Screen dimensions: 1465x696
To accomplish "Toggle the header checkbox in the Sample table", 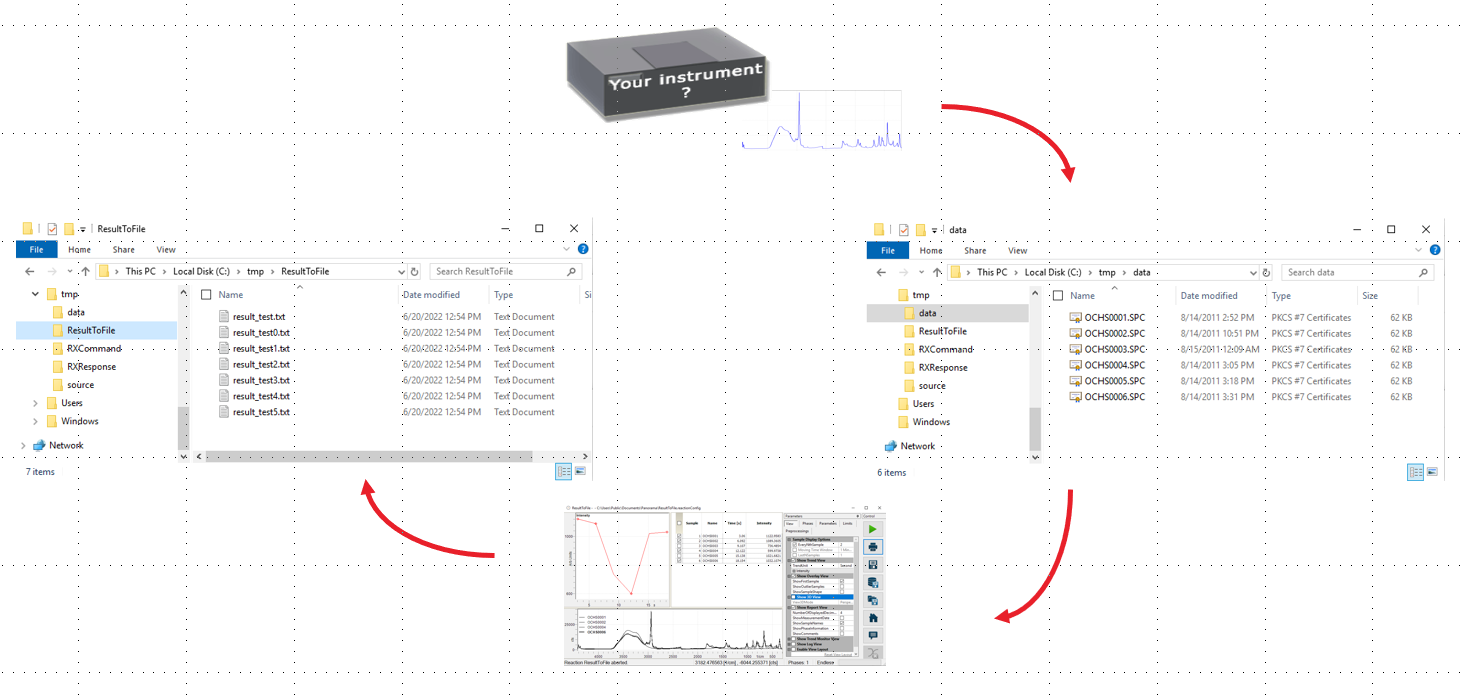I will tap(680, 522).
